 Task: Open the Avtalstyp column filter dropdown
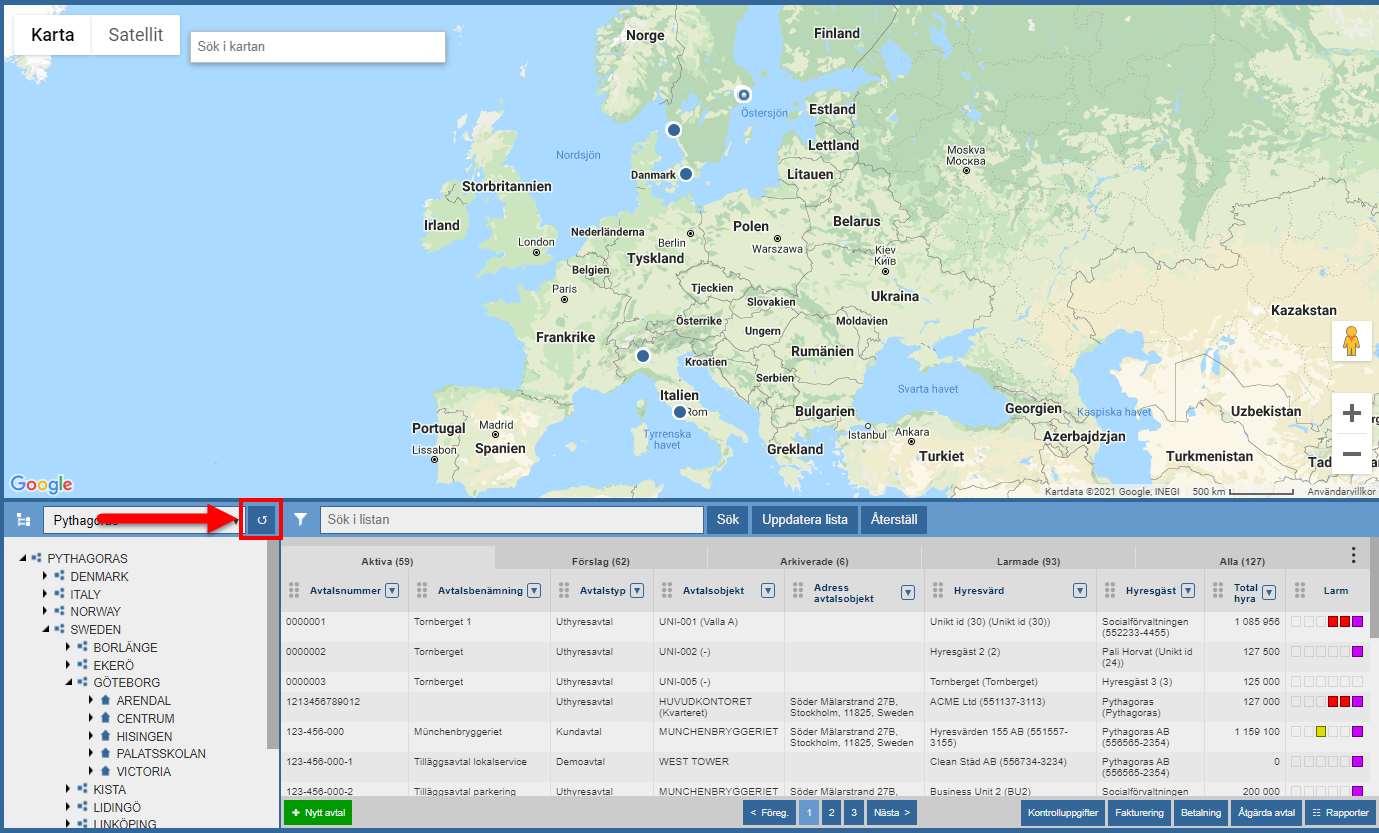(x=636, y=591)
